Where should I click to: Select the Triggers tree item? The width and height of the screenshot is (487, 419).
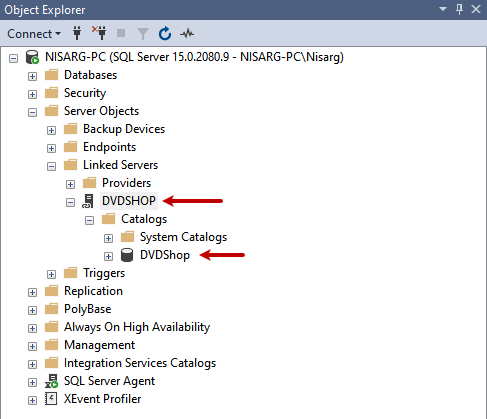(x=104, y=273)
